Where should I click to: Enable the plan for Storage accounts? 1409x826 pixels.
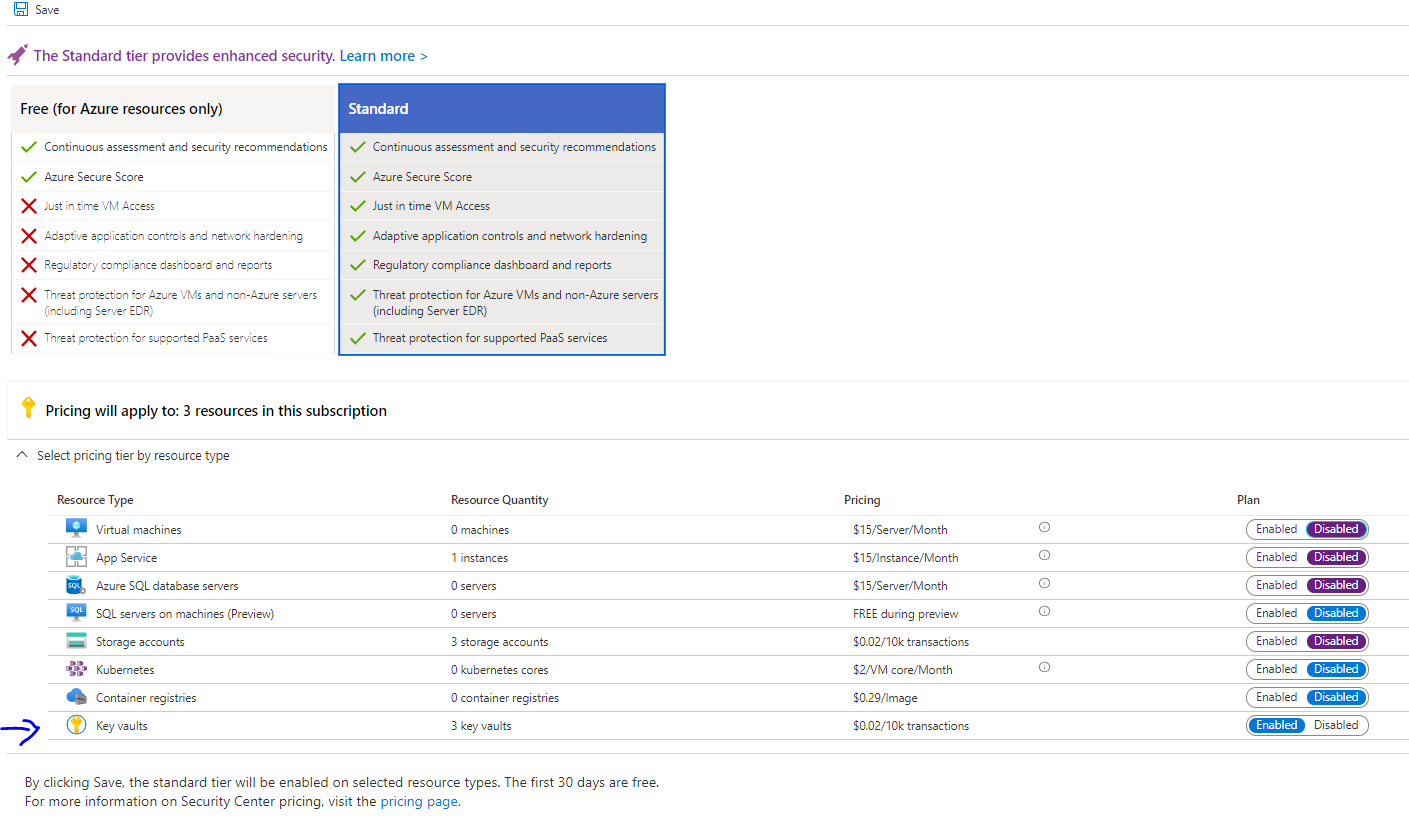[x=1276, y=641]
